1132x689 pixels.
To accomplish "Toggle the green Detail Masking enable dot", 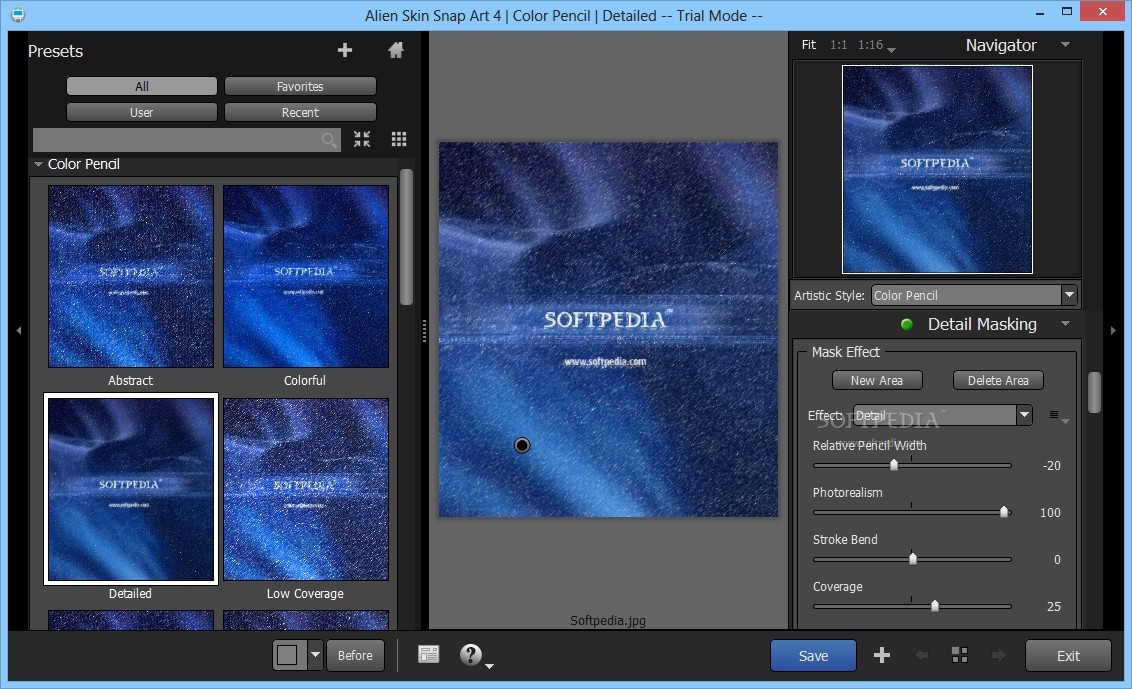I will pos(907,324).
